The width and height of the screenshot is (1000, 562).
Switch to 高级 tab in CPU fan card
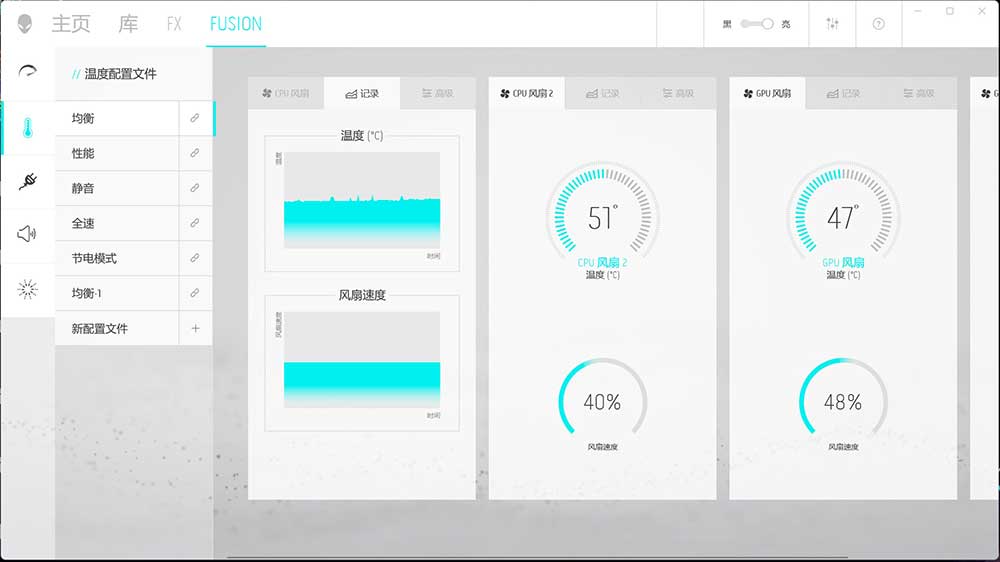pos(437,94)
